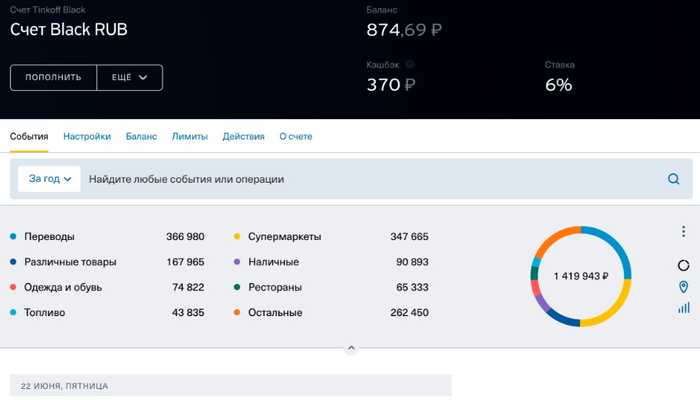Switch to the Настройки tab
This screenshot has width=700, height=400.
(87, 137)
